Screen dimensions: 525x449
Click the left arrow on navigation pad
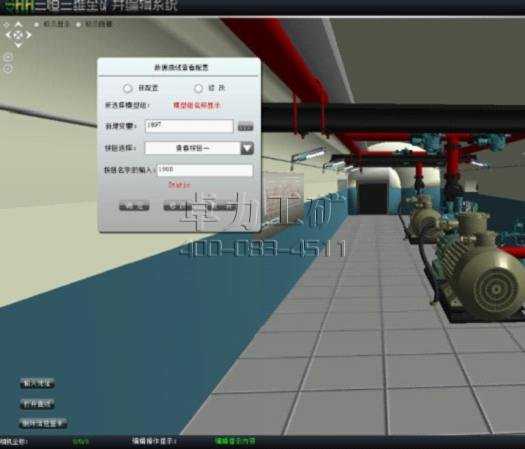point(9,34)
